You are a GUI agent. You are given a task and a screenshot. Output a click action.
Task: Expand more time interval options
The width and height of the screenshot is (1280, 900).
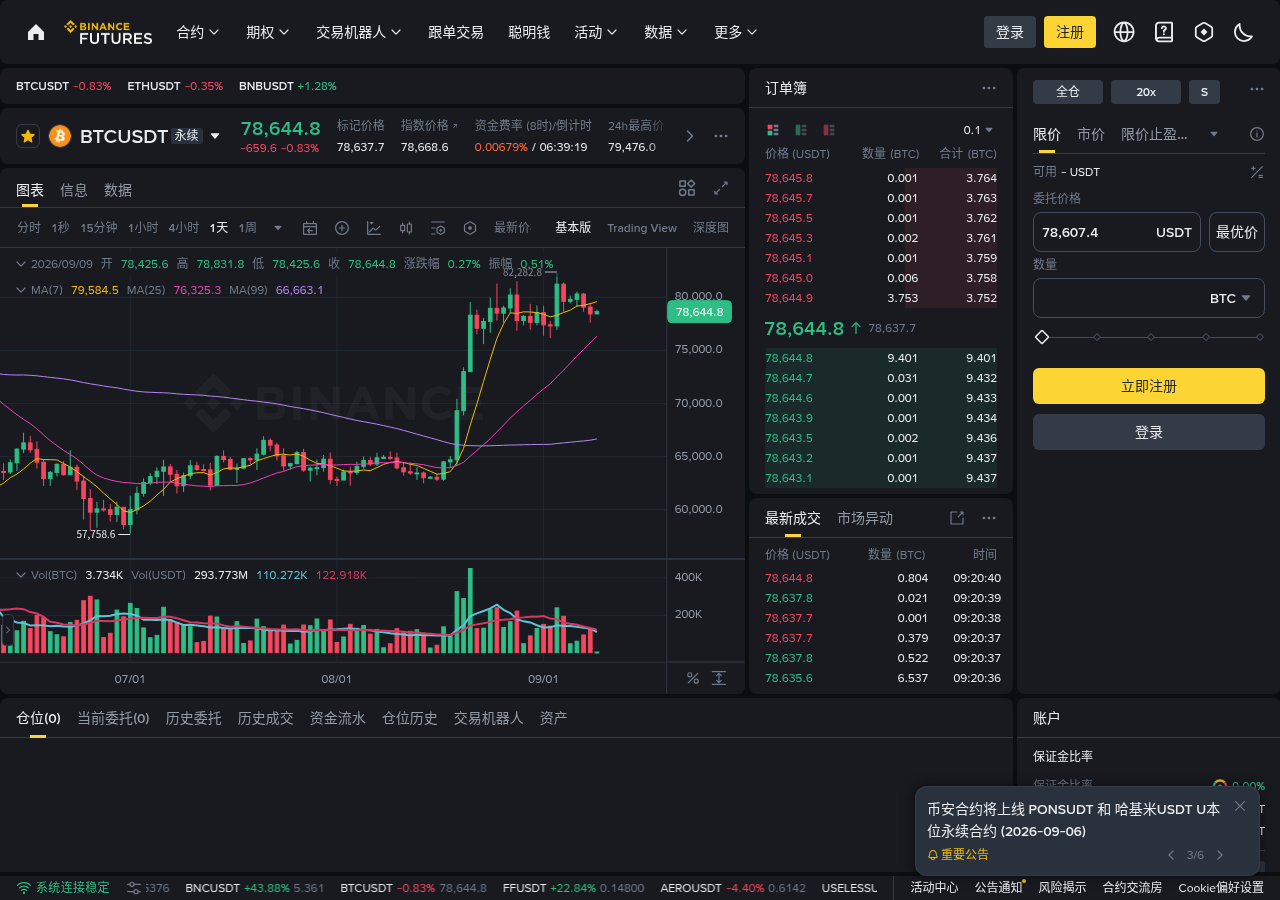pos(278,228)
